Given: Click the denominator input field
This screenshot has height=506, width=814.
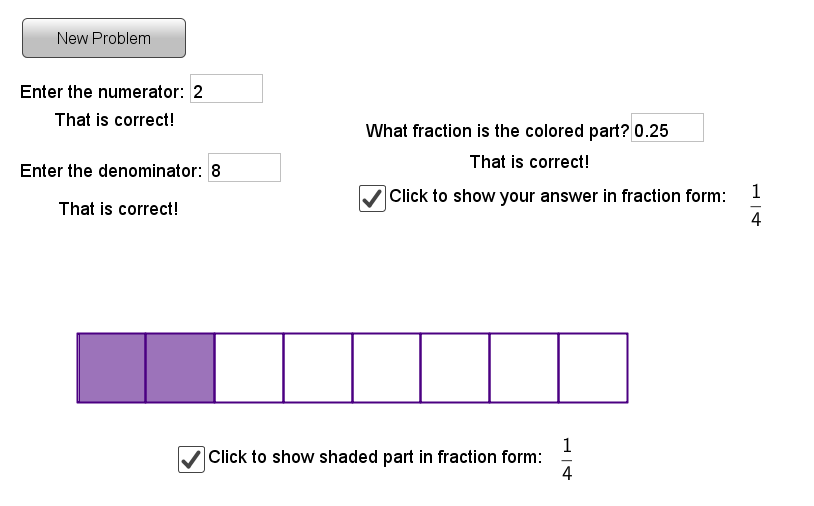Looking at the screenshot, I should (x=244, y=170).
